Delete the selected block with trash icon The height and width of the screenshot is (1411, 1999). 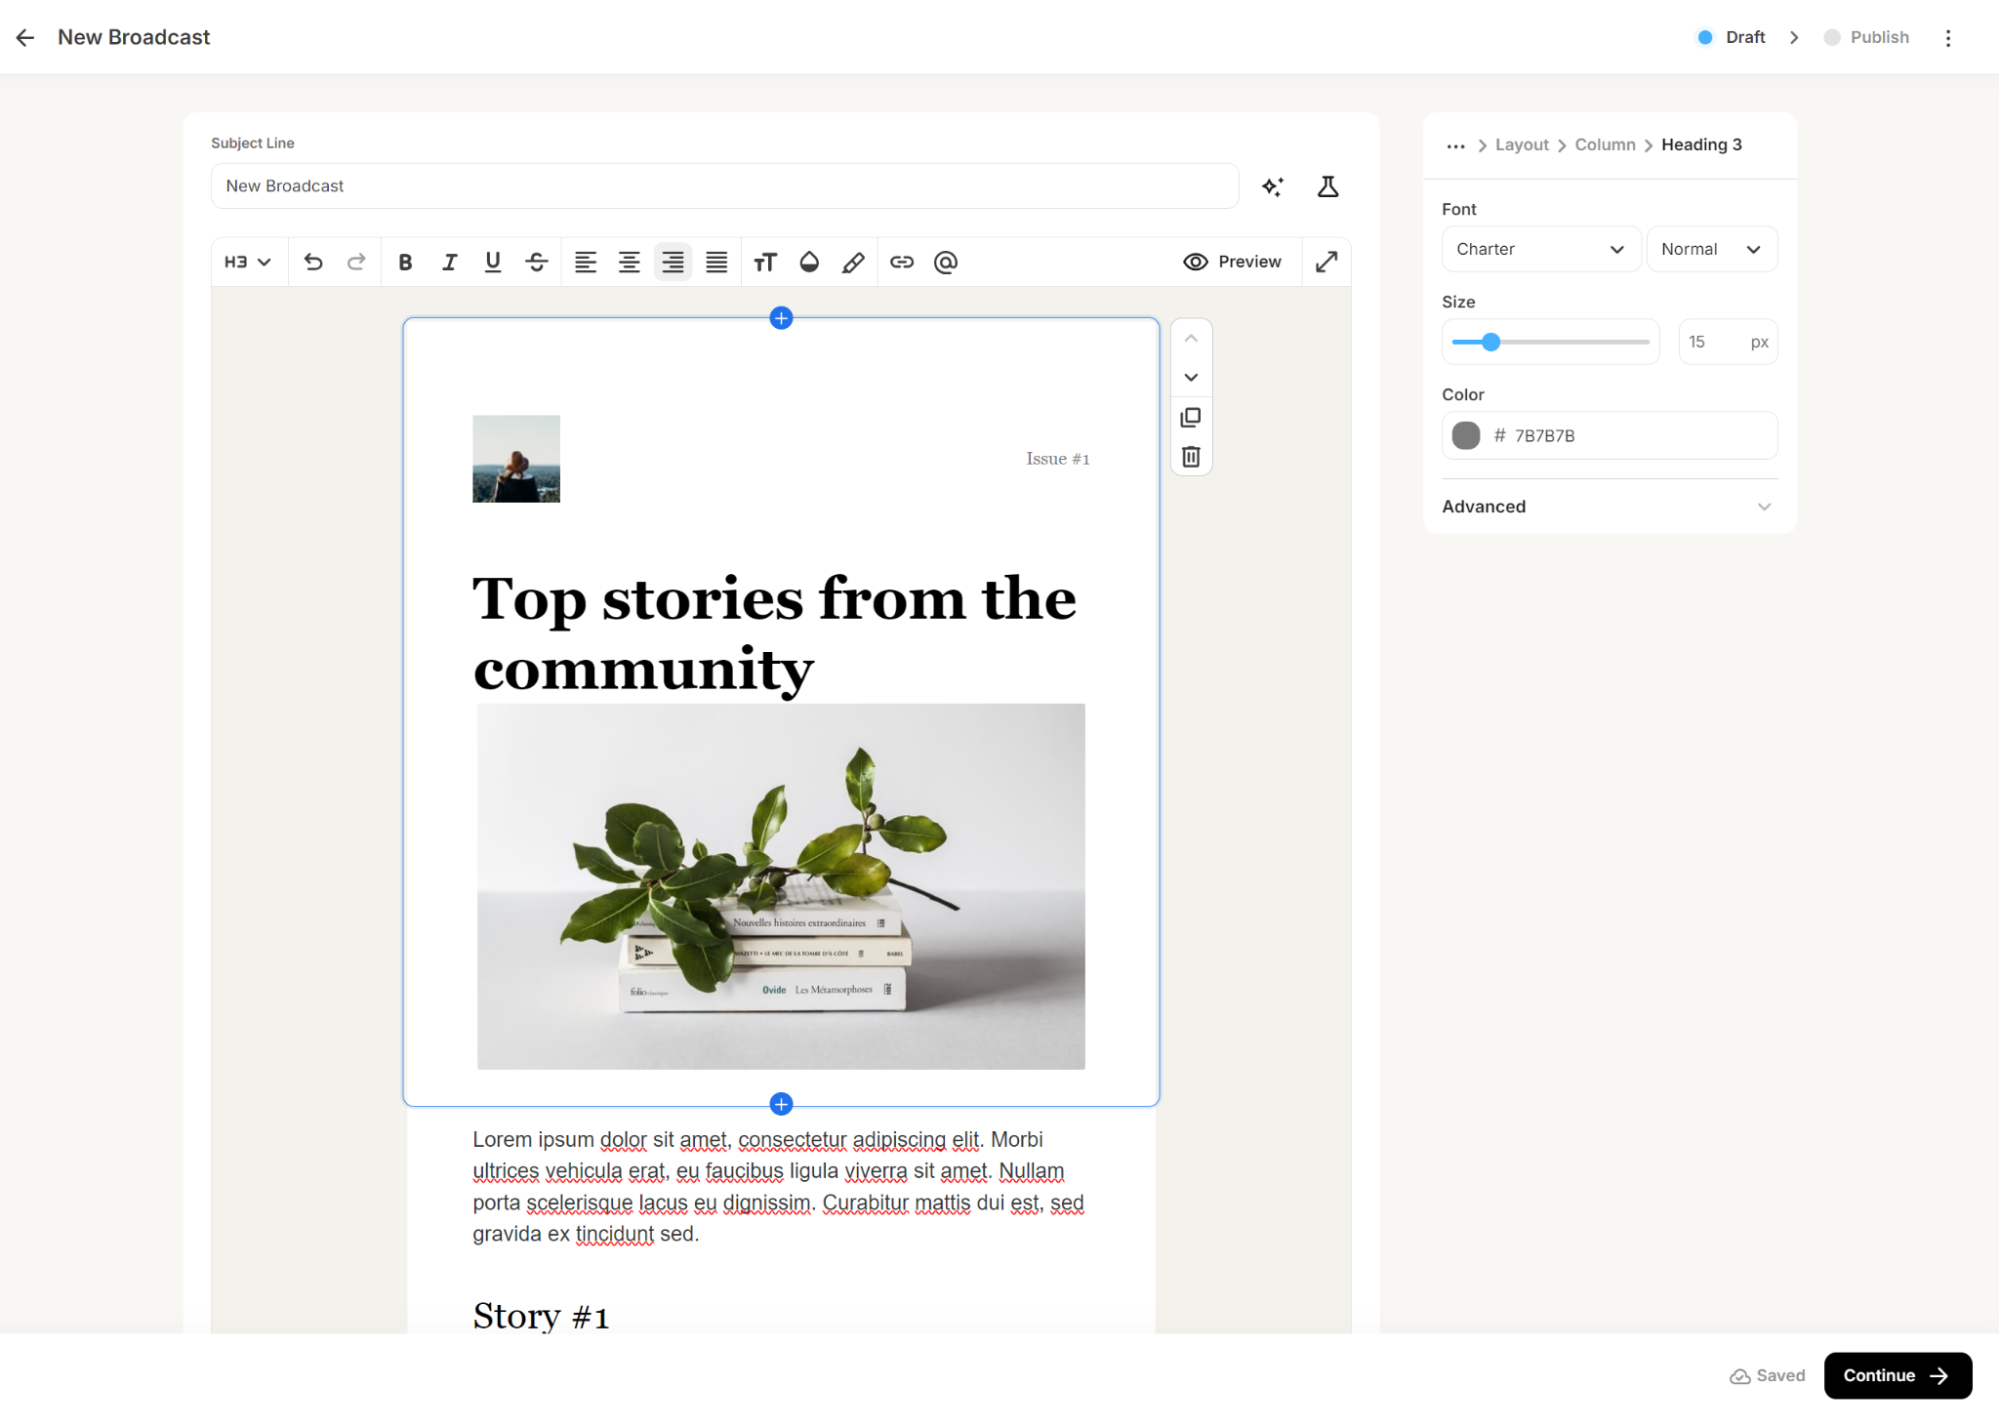[1190, 457]
